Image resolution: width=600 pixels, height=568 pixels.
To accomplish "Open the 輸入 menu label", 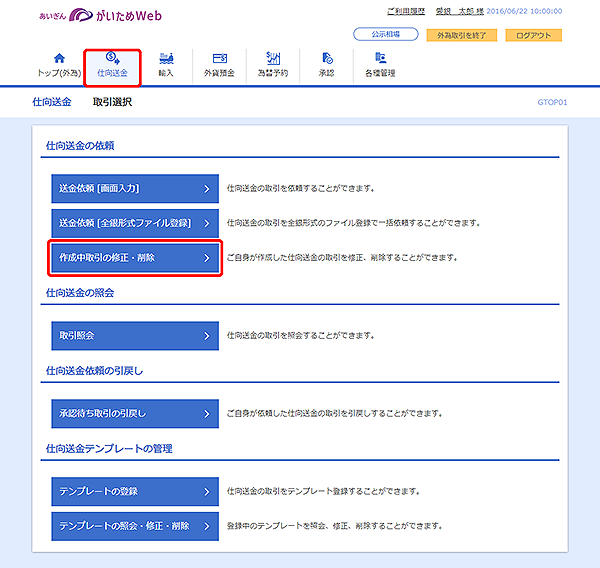I will pos(166,73).
